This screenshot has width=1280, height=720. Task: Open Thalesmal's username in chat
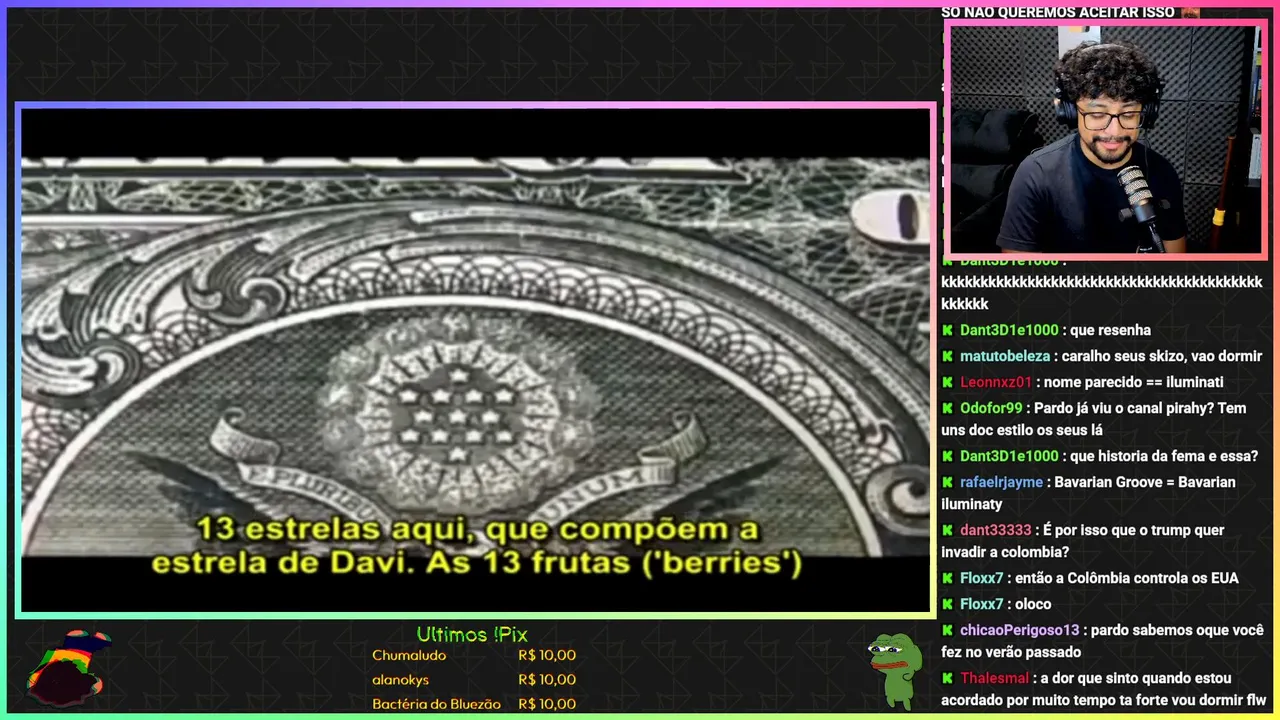pos(993,678)
